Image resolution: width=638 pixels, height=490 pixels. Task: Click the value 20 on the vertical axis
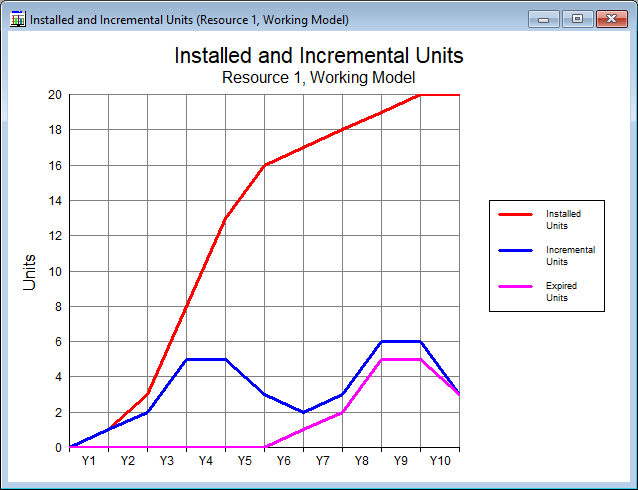coord(55,95)
